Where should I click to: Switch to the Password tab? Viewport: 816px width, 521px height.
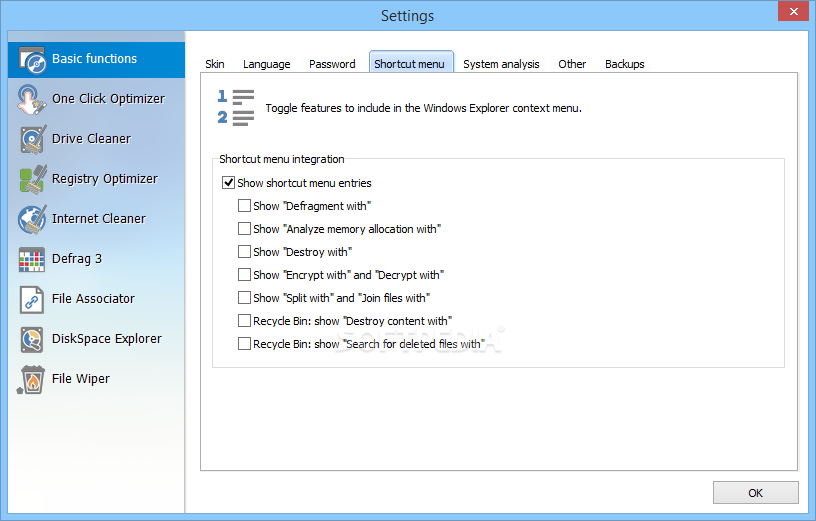point(332,64)
